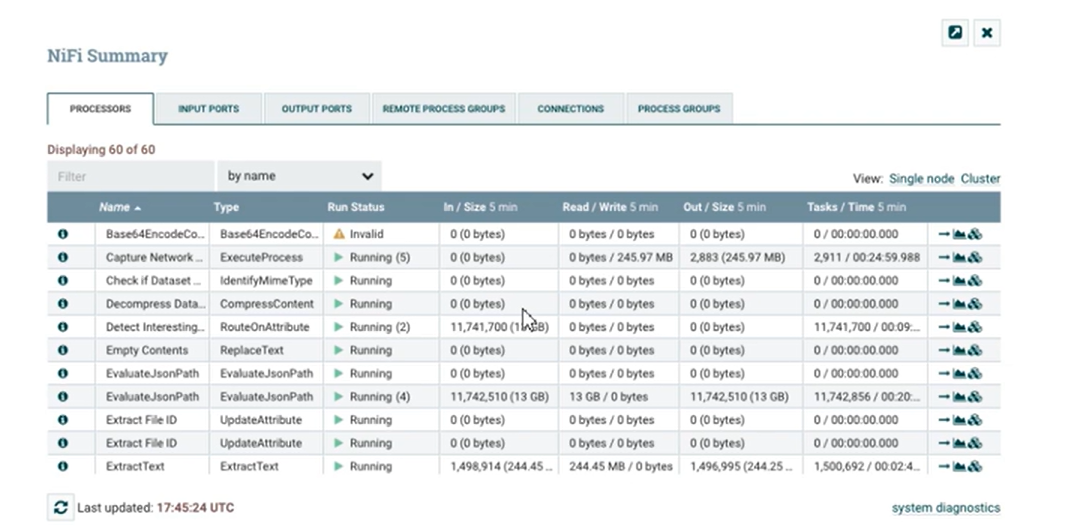Go to Capture Network processor on canvas
This screenshot has height=532, width=1083.
pyautogui.click(x=943, y=258)
